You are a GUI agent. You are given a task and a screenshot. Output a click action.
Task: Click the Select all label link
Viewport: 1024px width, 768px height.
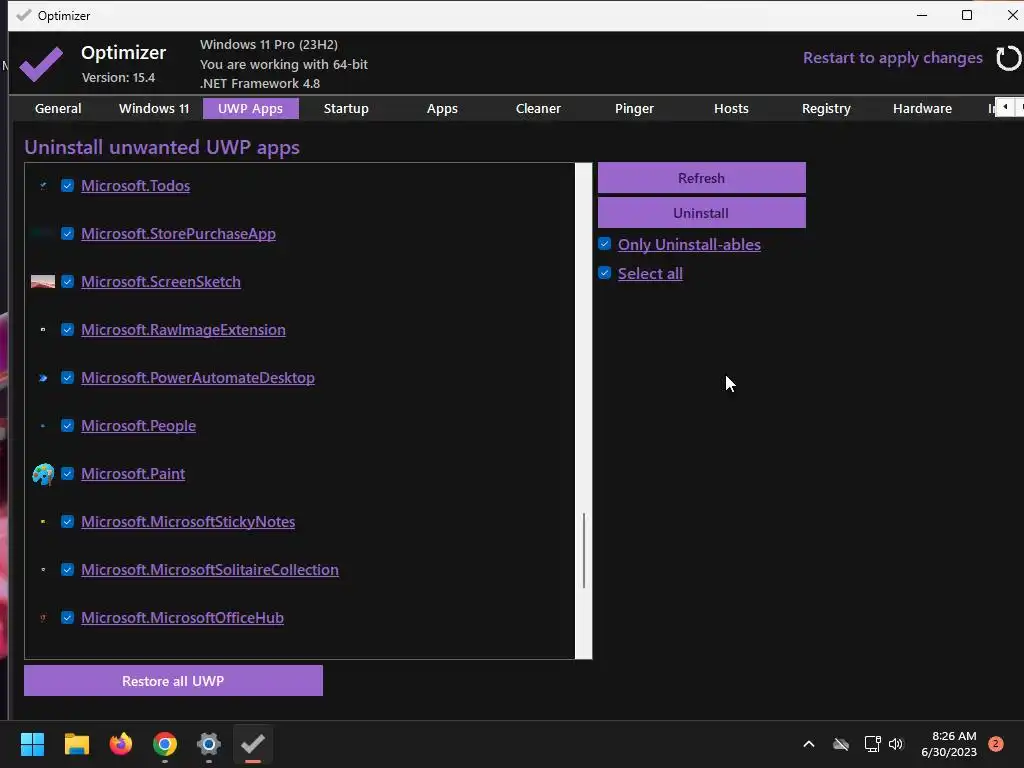pyautogui.click(x=650, y=273)
